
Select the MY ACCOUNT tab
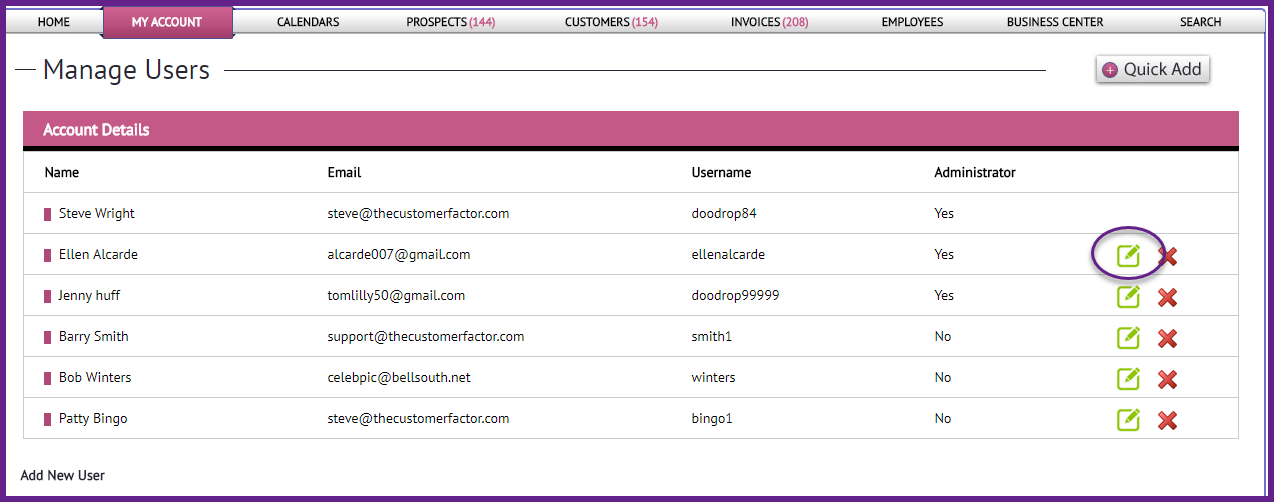coord(167,22)
